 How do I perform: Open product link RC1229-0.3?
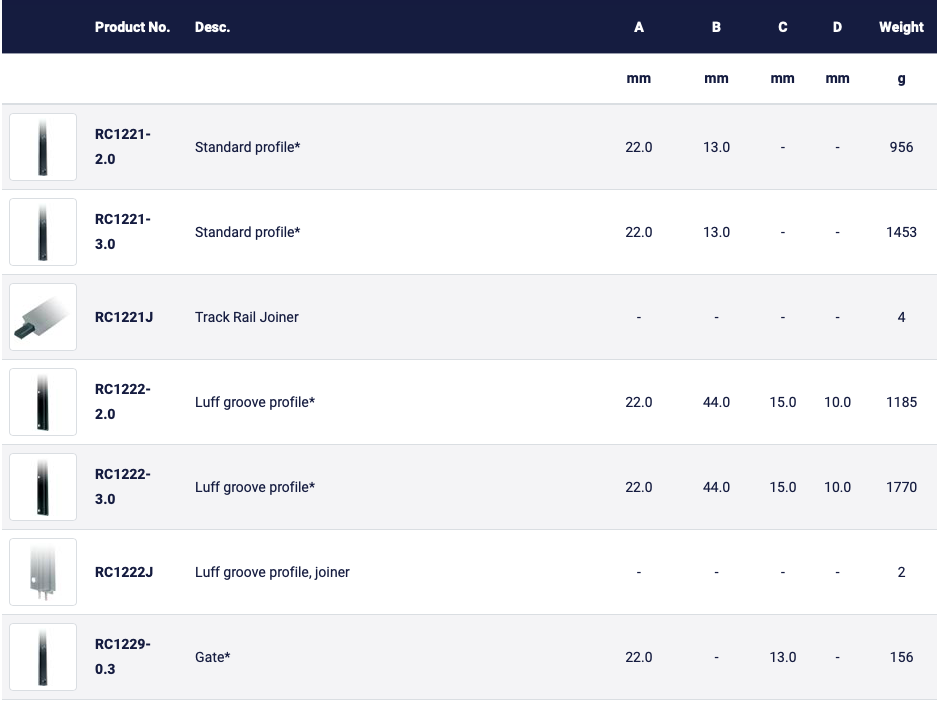[123, 657]
